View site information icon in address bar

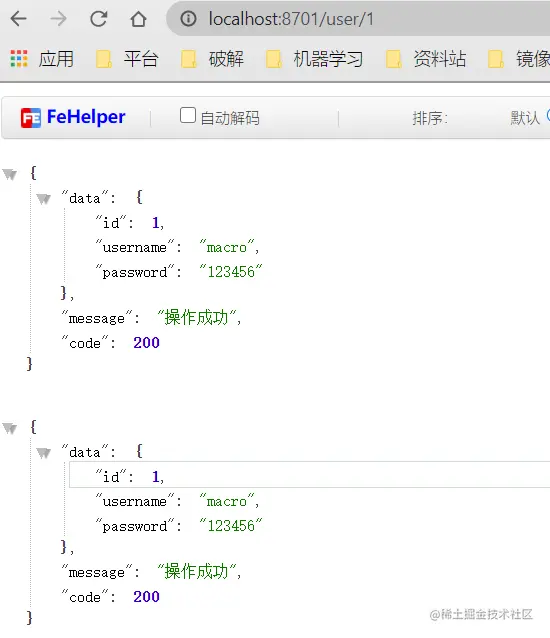tap(188, 19)
